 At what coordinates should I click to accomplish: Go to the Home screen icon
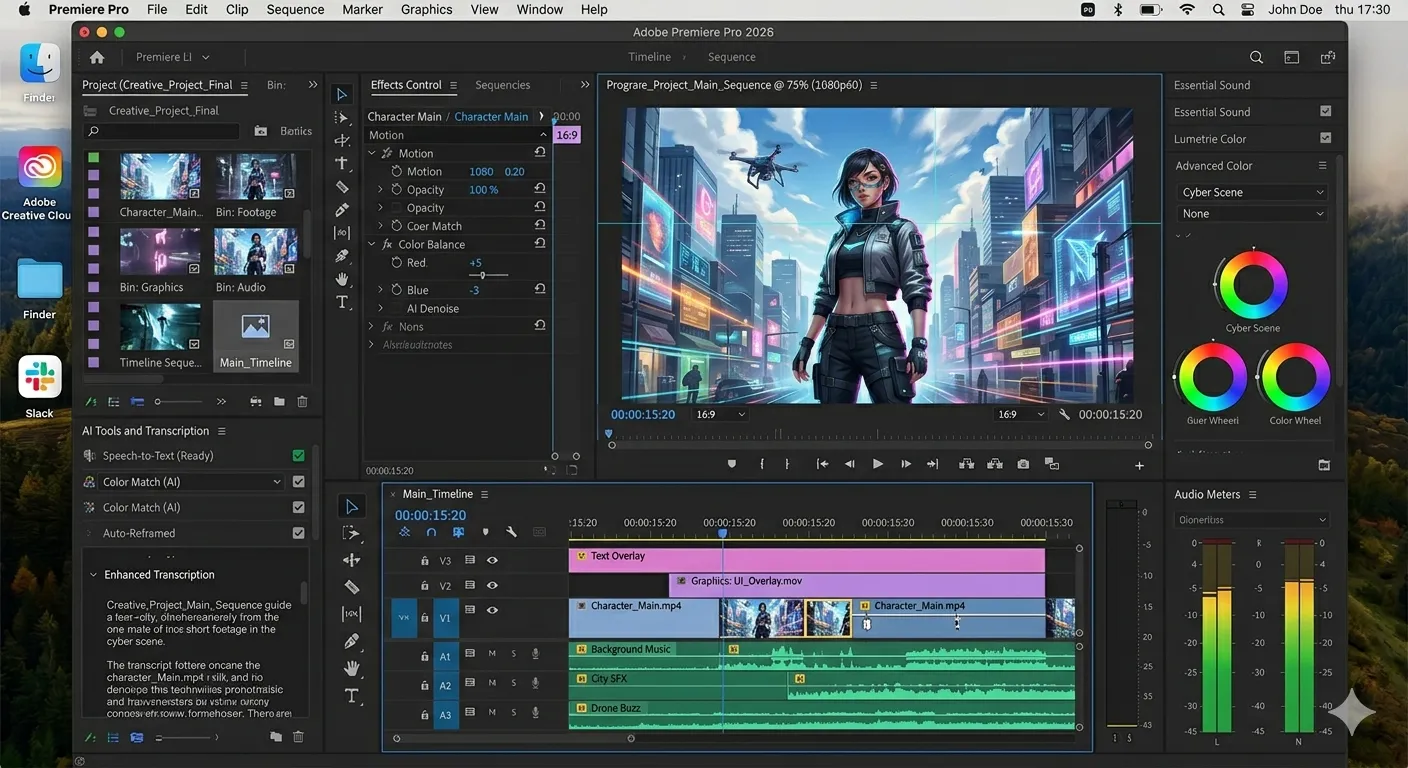[x=97, y=57]
